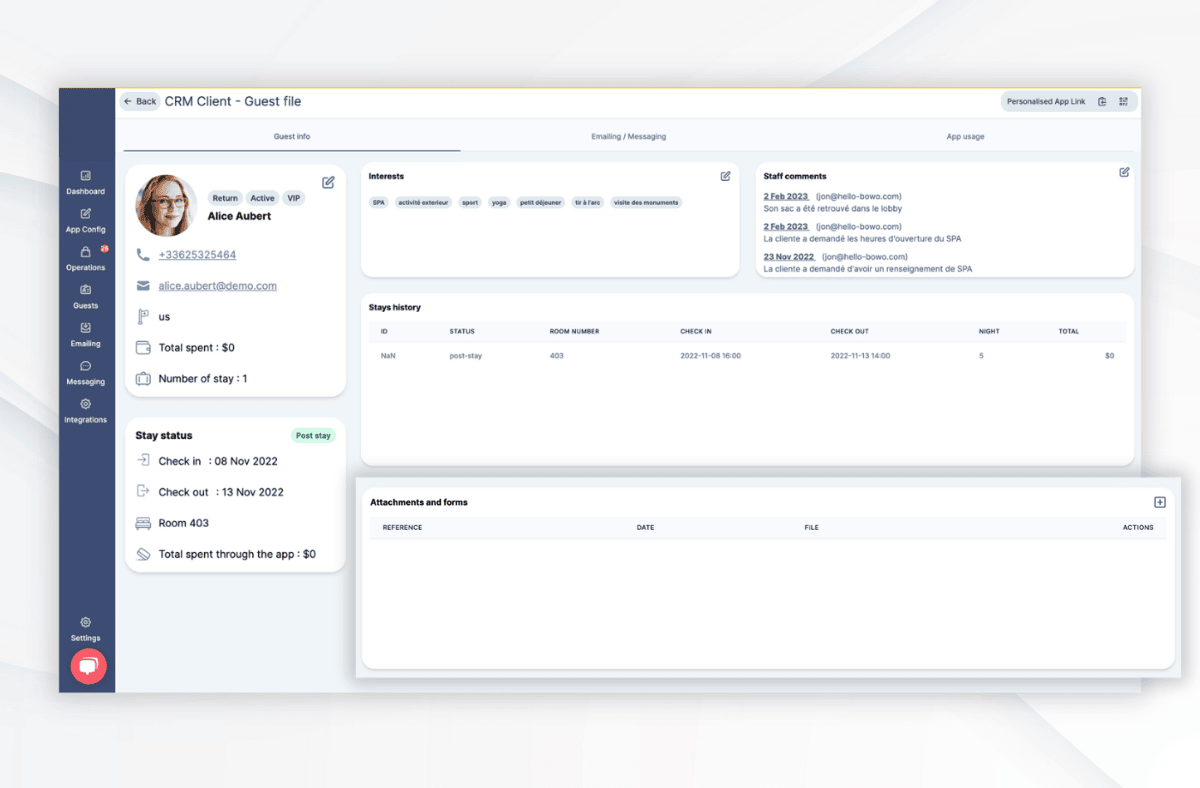Copy the Personalised App Link

click(x=1102, y=102)
